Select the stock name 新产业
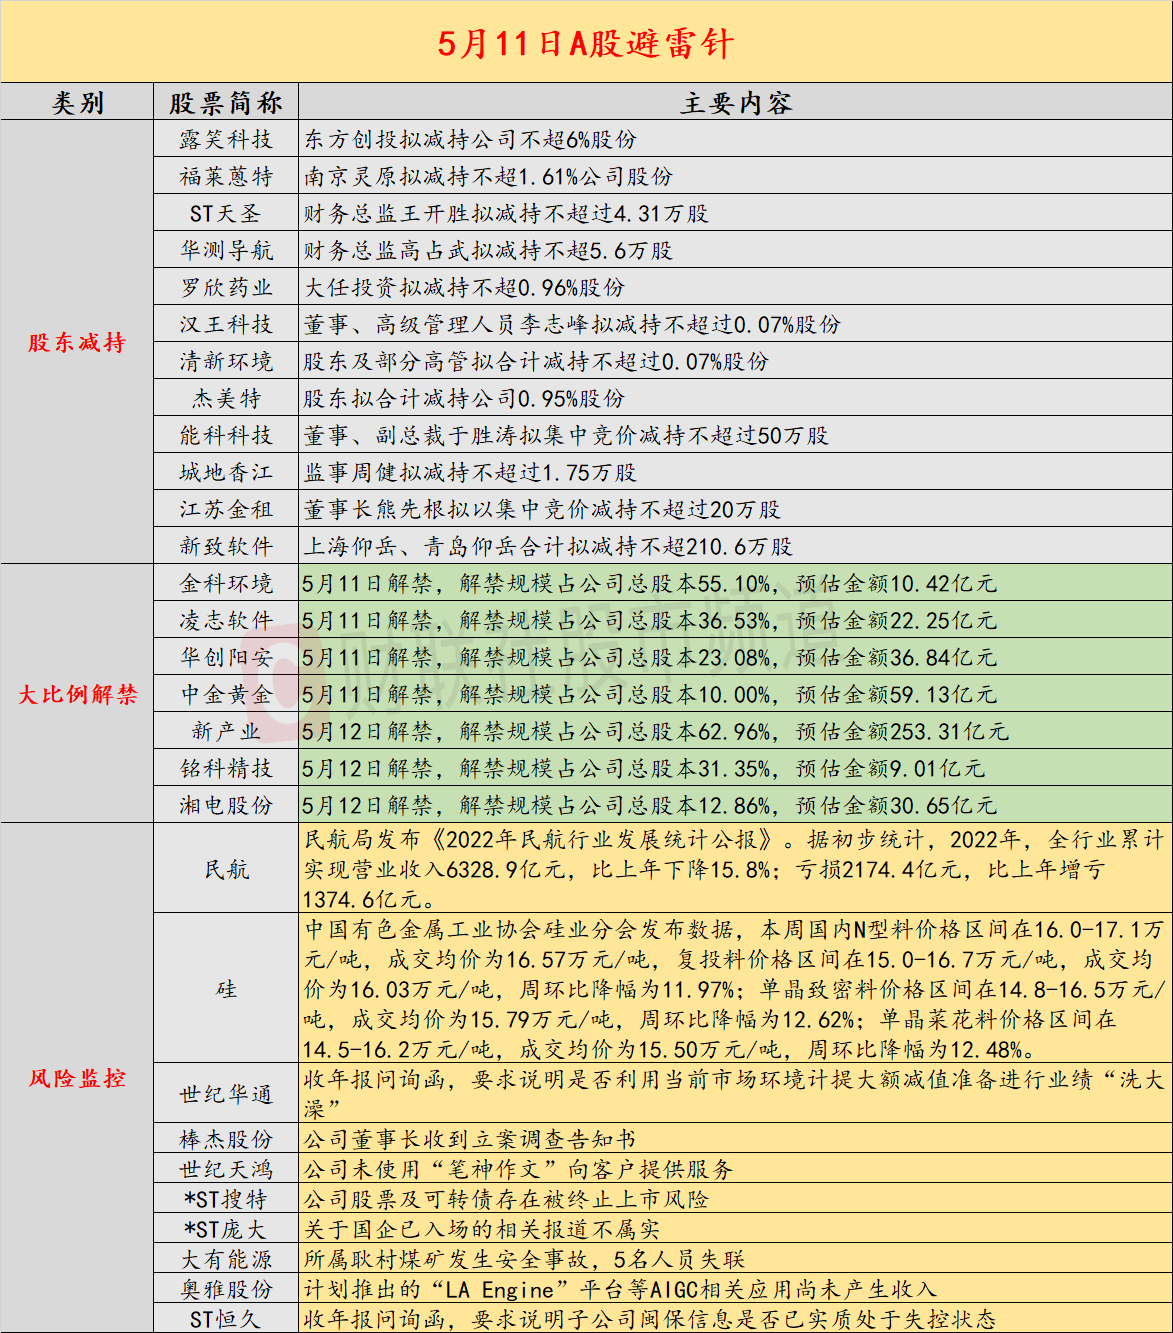This screenshot has height=1333, width=1173. (x=226, y=731)
